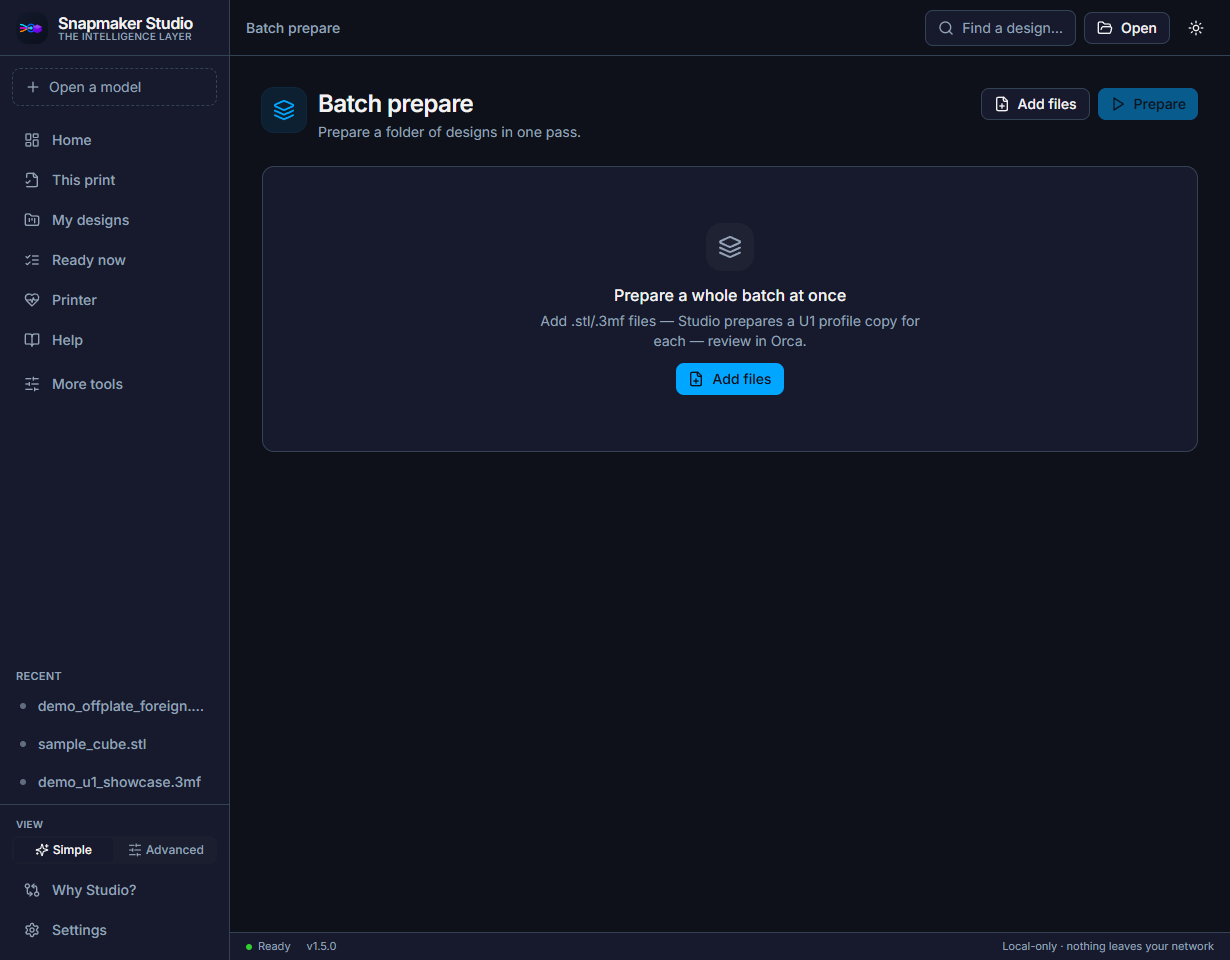1230x960 pixels.
Task: Open the Home page
Action: coord(114,140)
